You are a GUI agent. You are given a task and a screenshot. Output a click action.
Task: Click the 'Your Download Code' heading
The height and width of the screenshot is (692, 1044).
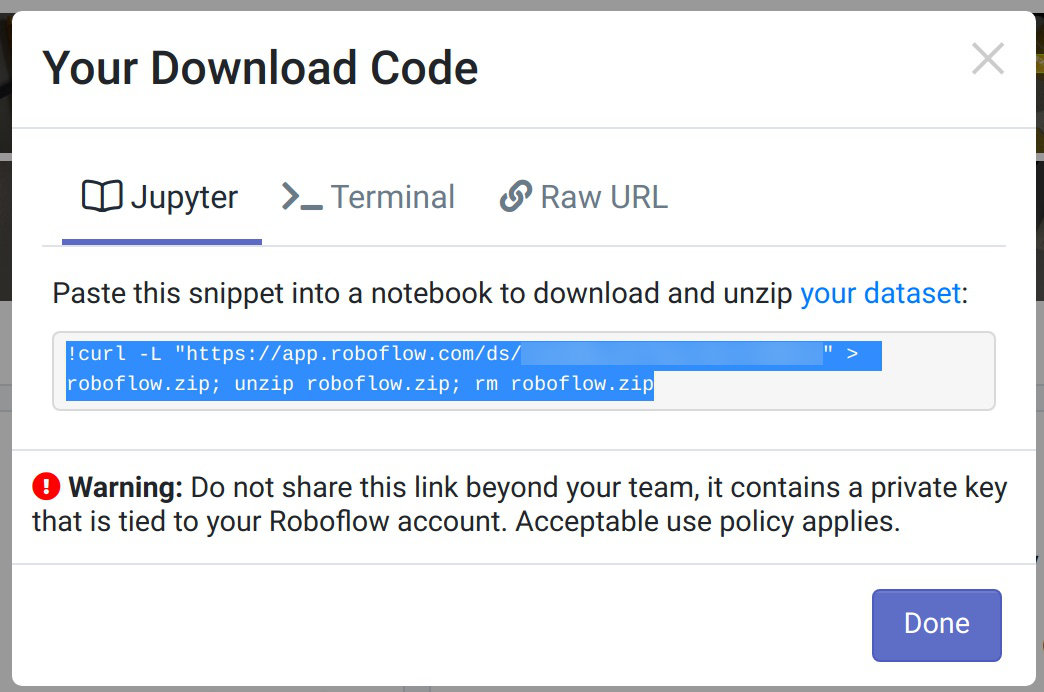(x=260, y=68)
